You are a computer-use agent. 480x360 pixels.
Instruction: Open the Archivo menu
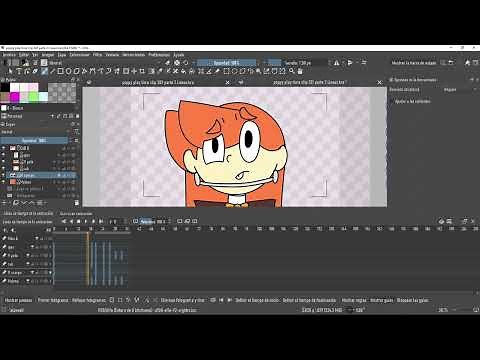tap(9, 55)
